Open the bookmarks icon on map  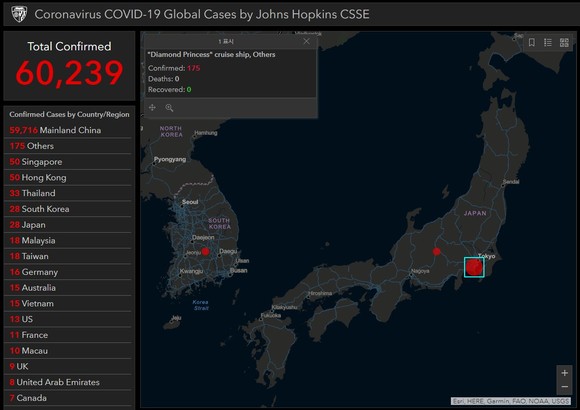click(532, 43)
